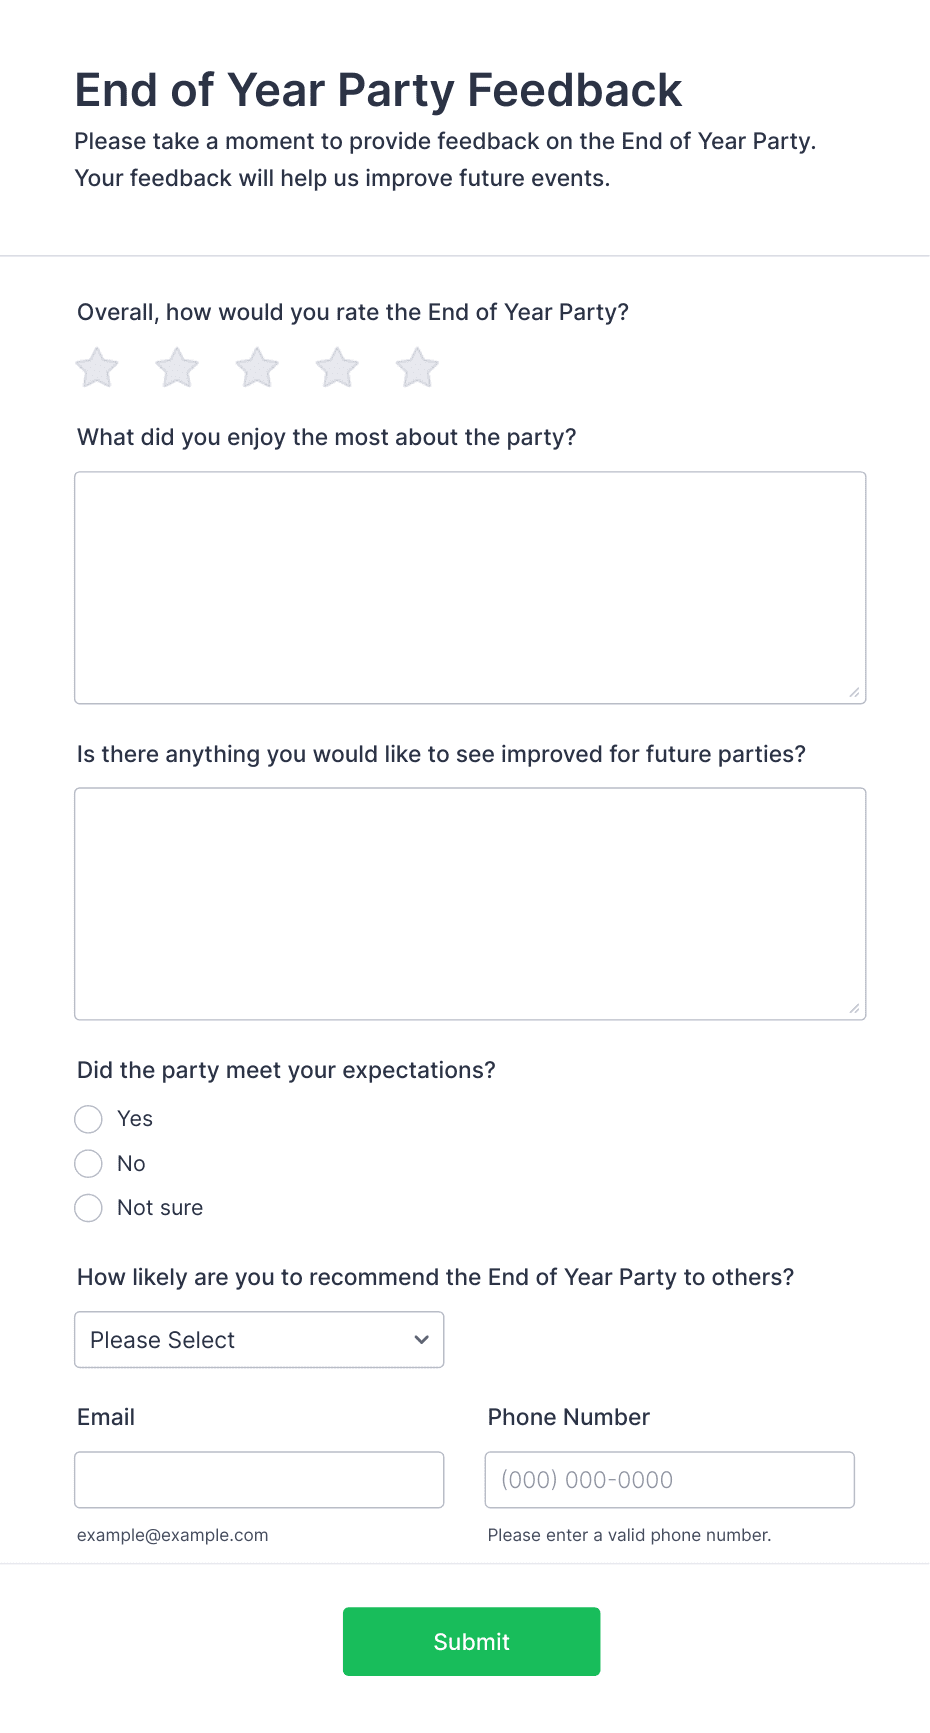Choose the No radio option

(89, 1164)
